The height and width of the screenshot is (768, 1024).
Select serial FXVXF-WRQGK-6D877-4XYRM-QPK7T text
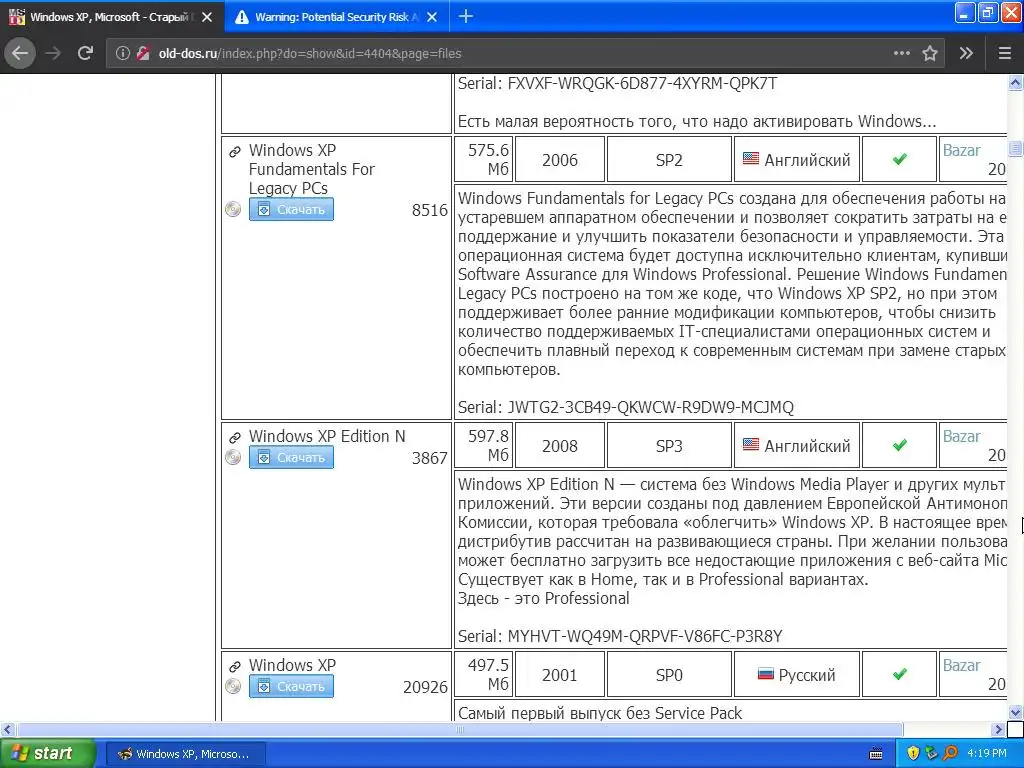[642, 84]
